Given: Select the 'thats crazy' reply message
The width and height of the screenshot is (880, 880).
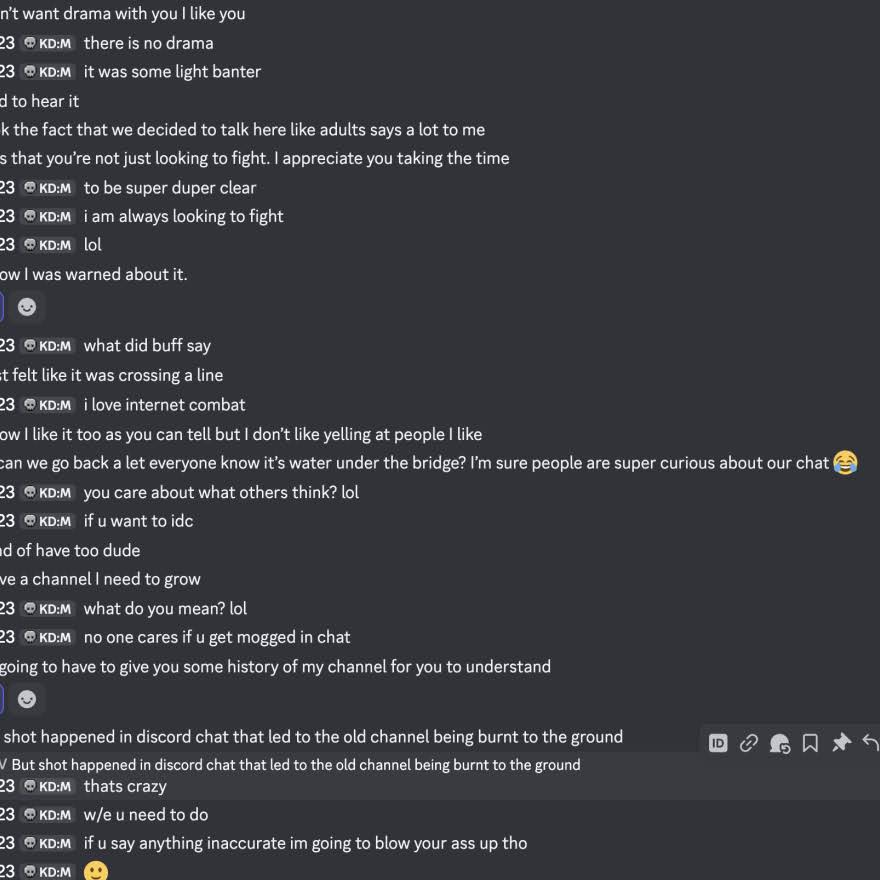Looking at the screenshot, I should click(125, 786).
